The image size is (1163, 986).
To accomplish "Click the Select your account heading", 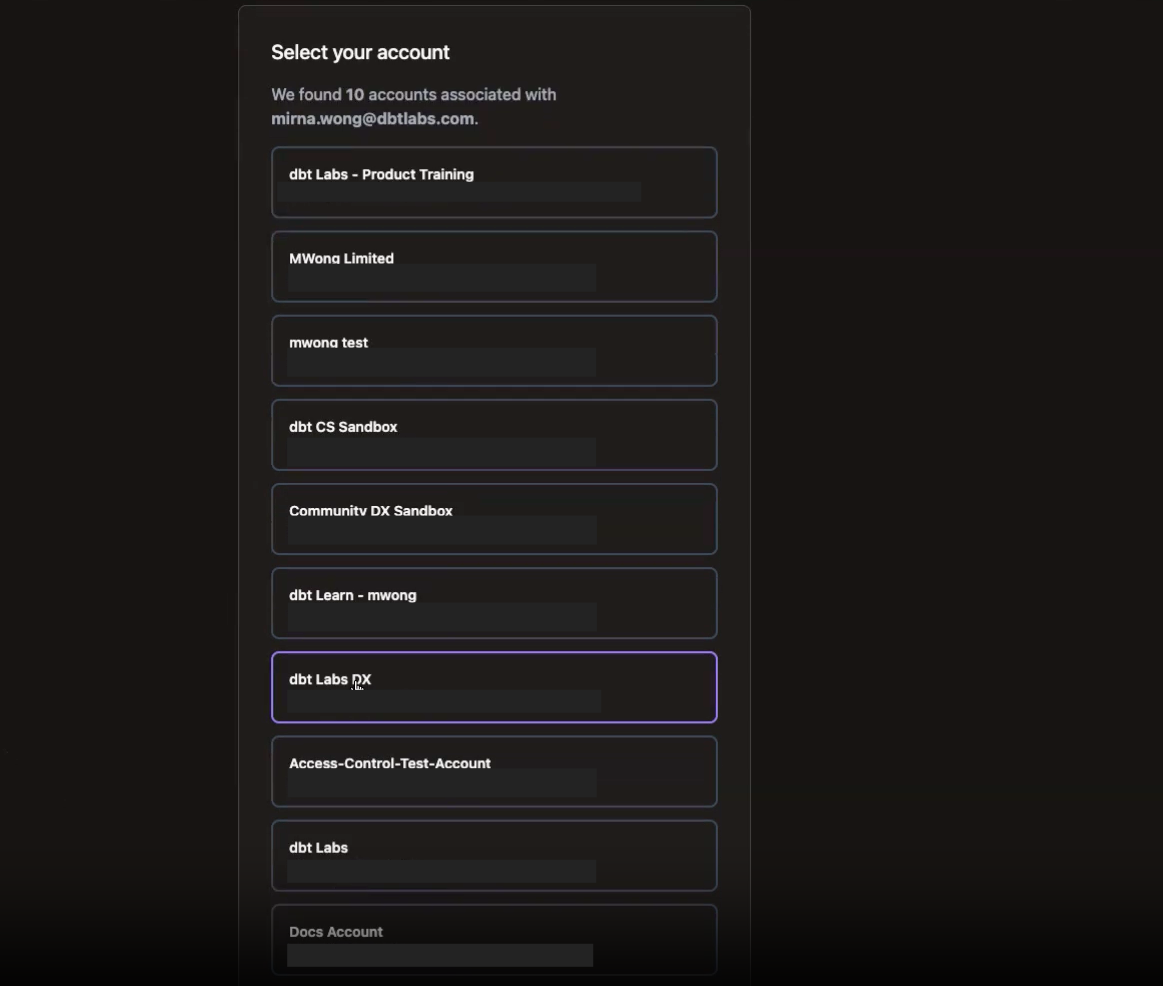I will (360, 53).
